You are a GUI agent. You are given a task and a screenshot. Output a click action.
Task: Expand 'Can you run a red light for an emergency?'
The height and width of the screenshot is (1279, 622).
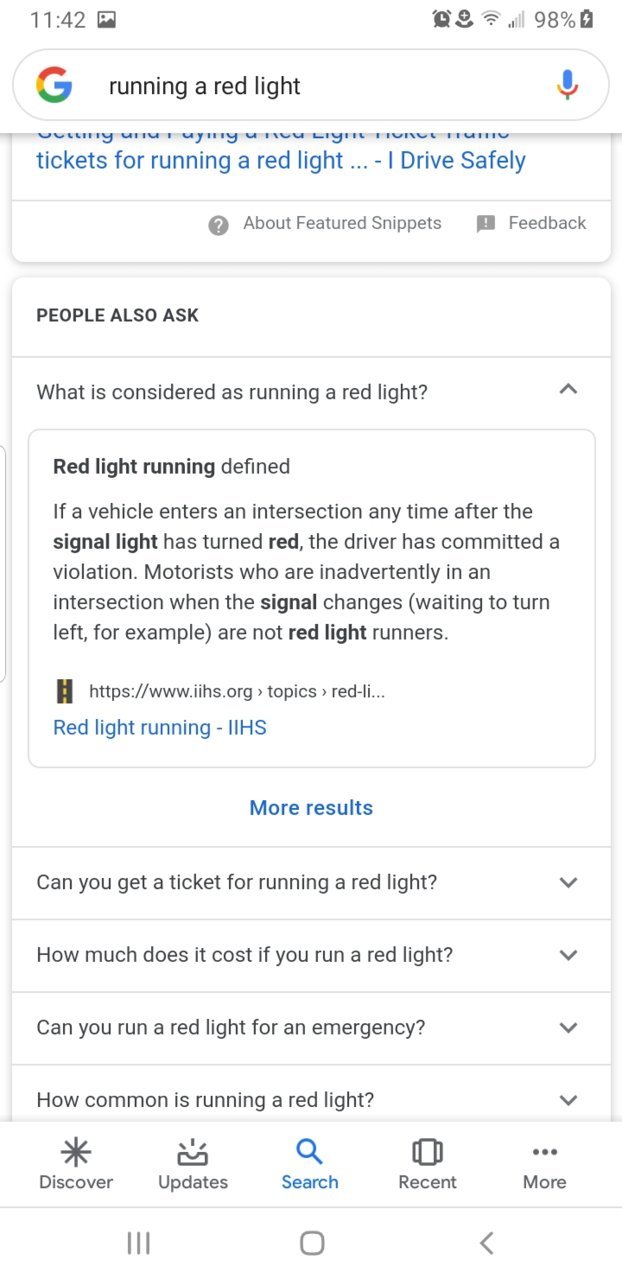click(311, 1027)
